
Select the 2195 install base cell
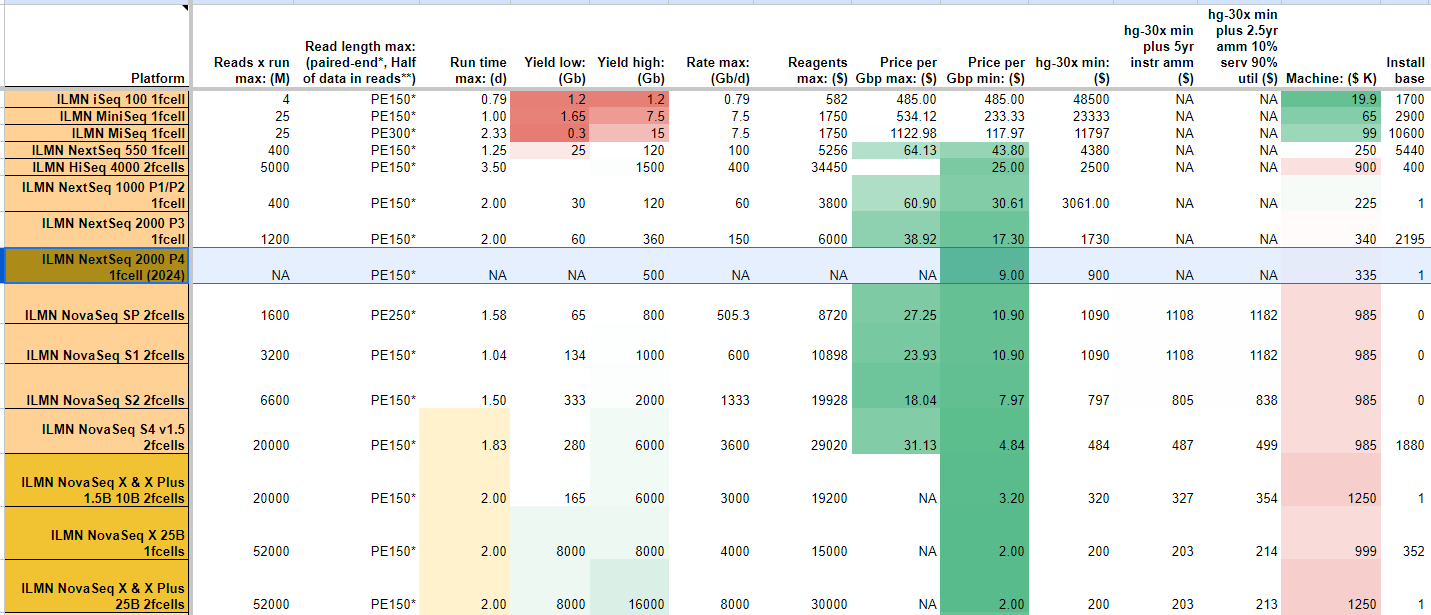tap(1405, 230)
